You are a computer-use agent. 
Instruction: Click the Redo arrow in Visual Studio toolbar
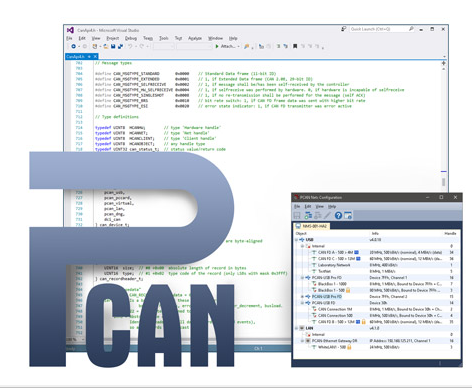click(142, 46)
